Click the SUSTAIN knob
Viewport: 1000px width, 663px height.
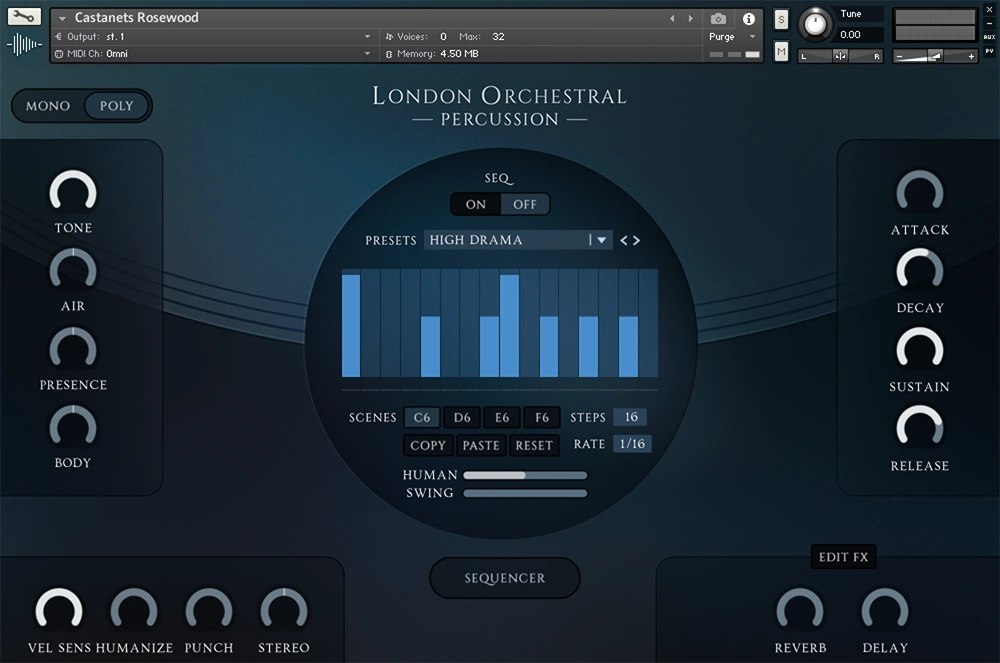pyautogui.click(x=920, y=349)
